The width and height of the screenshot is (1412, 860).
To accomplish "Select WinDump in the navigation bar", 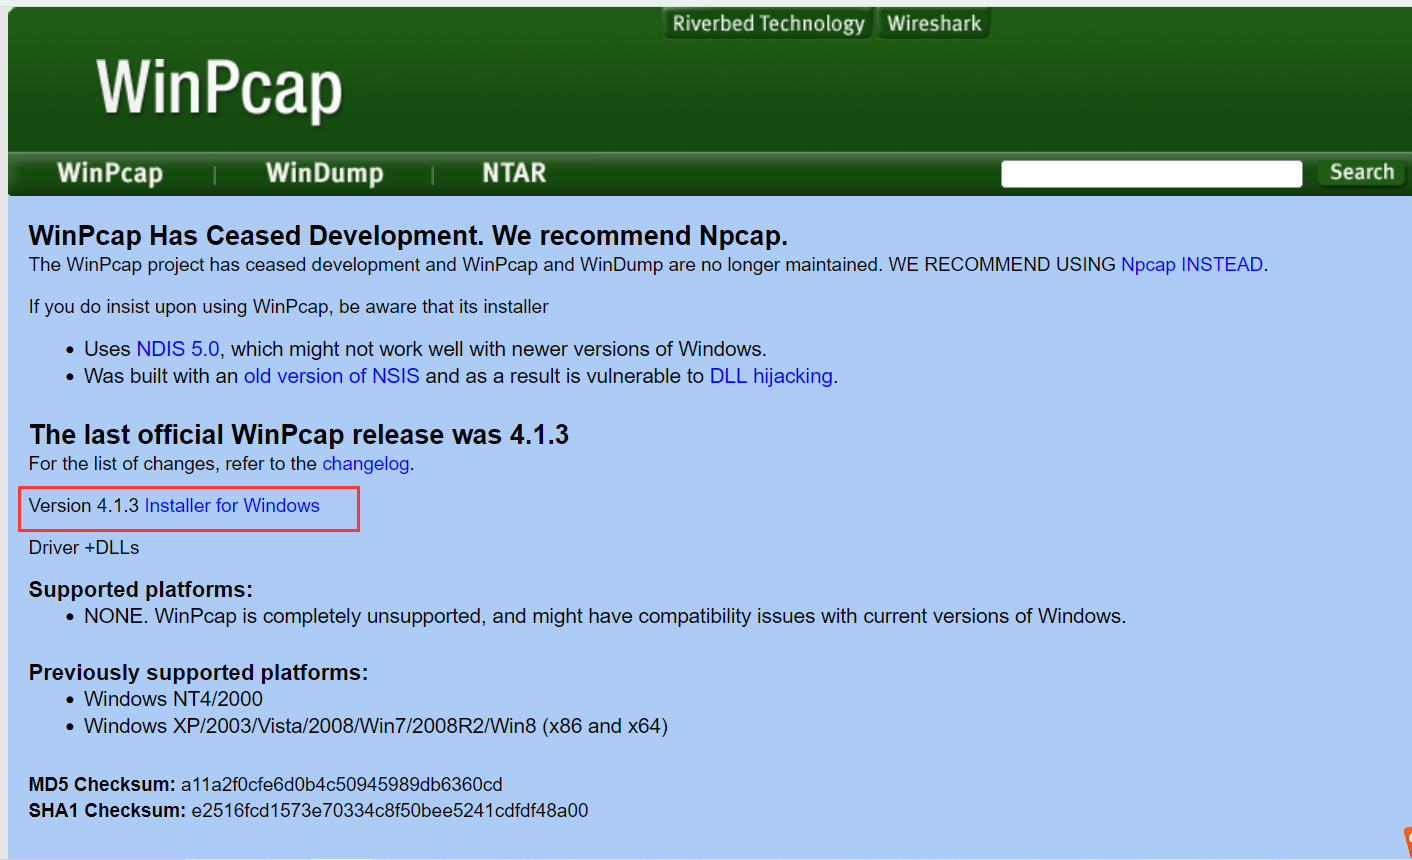I will click(324, 173).
